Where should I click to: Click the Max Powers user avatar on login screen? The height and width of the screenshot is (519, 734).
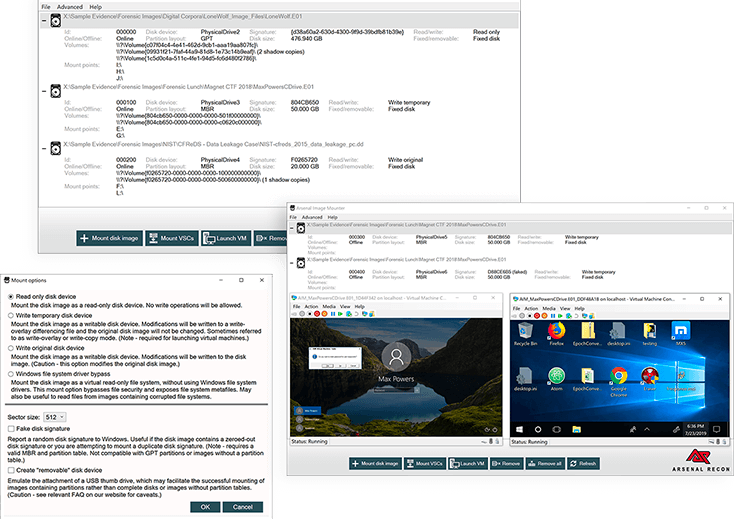pos(396,357)
